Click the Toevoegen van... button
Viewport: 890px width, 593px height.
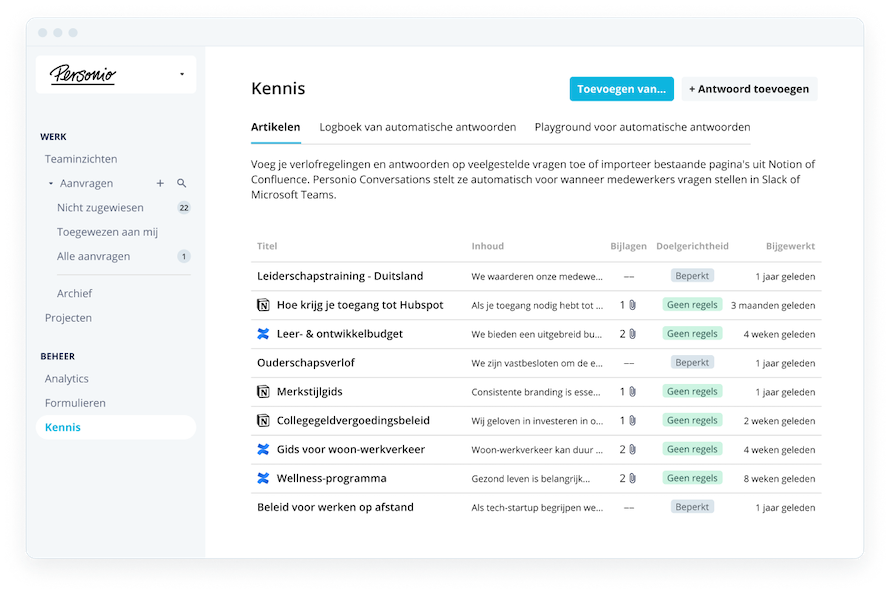click(x=622, y=89)
